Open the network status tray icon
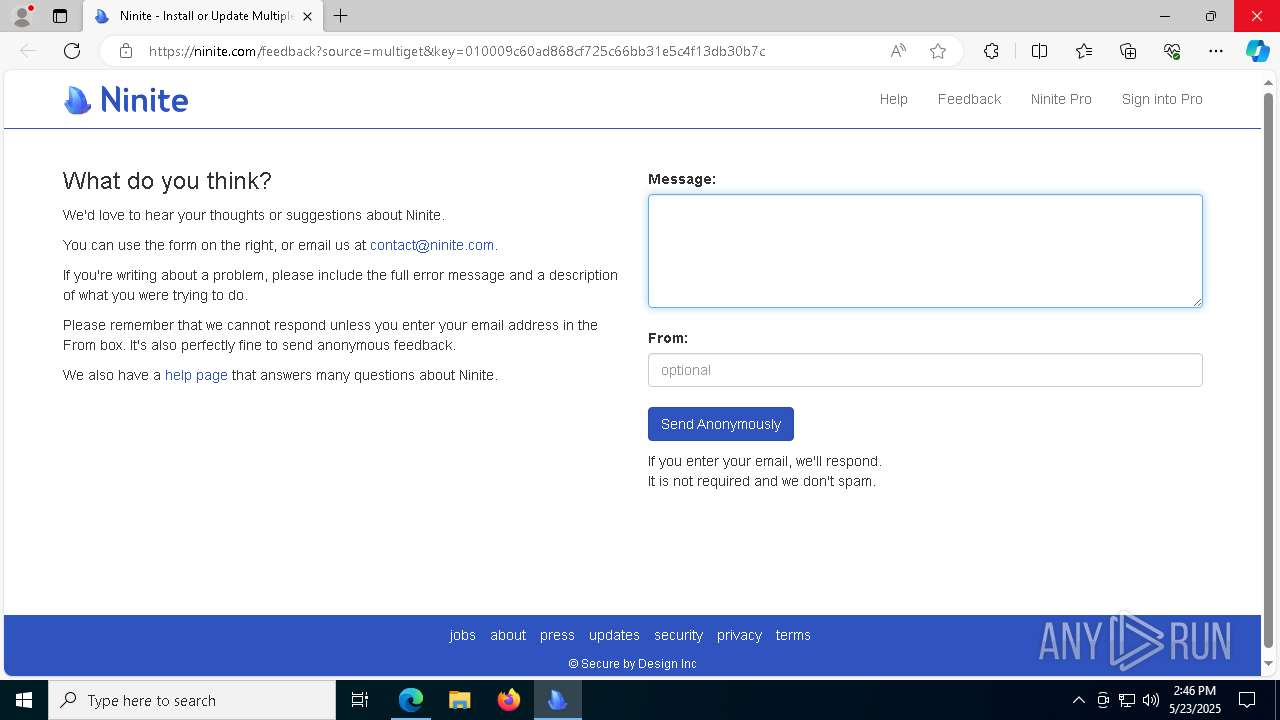The width and height of the screenshot is (1280, 720). coord(1127,700)
